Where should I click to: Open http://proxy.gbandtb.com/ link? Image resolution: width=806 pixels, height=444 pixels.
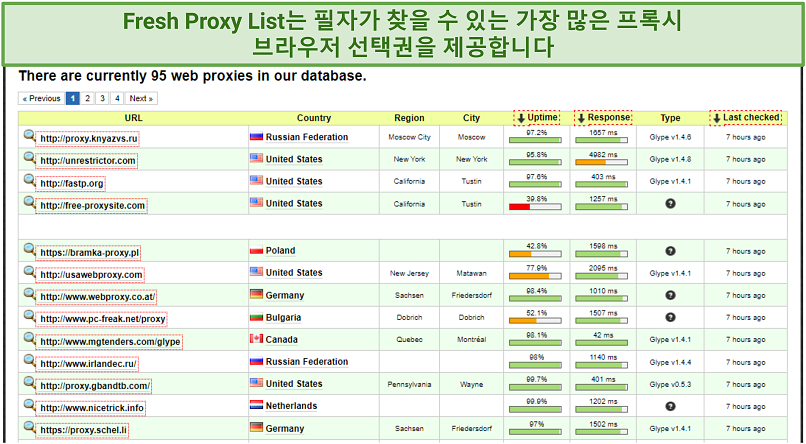[95, 386]
